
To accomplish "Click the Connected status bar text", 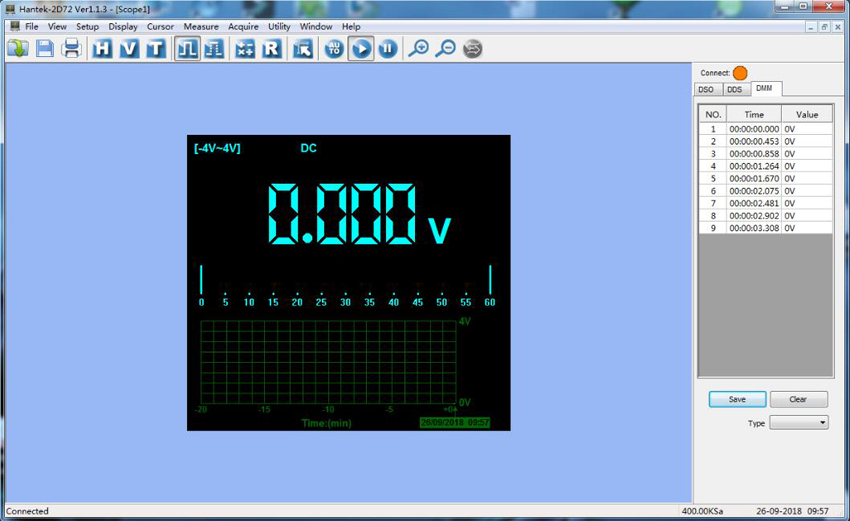I will [x=27, y=511].
